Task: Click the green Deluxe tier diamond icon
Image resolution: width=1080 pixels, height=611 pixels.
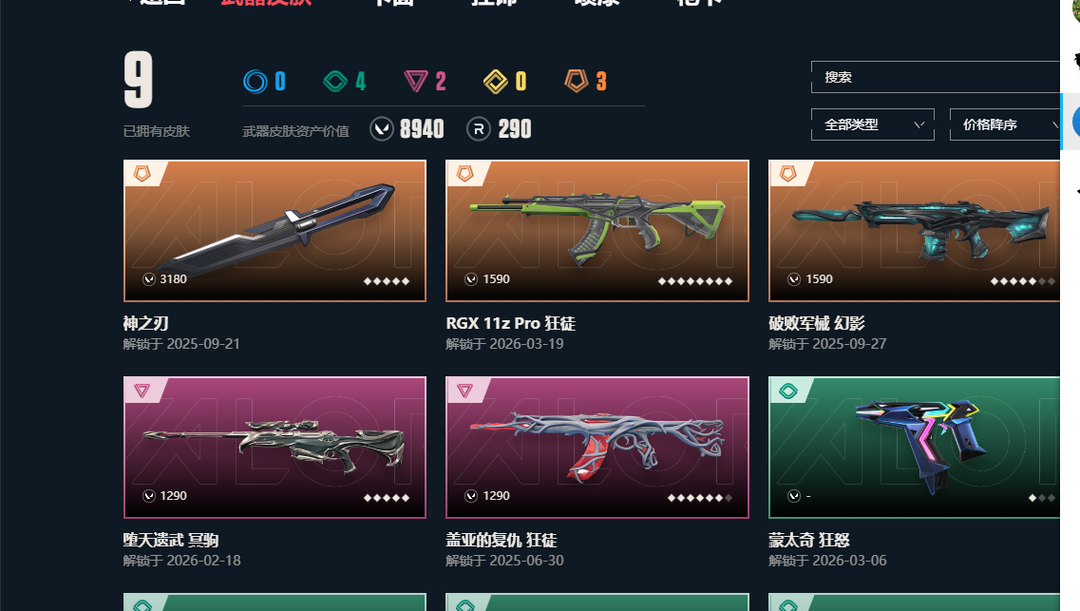Action: point(335,81)
